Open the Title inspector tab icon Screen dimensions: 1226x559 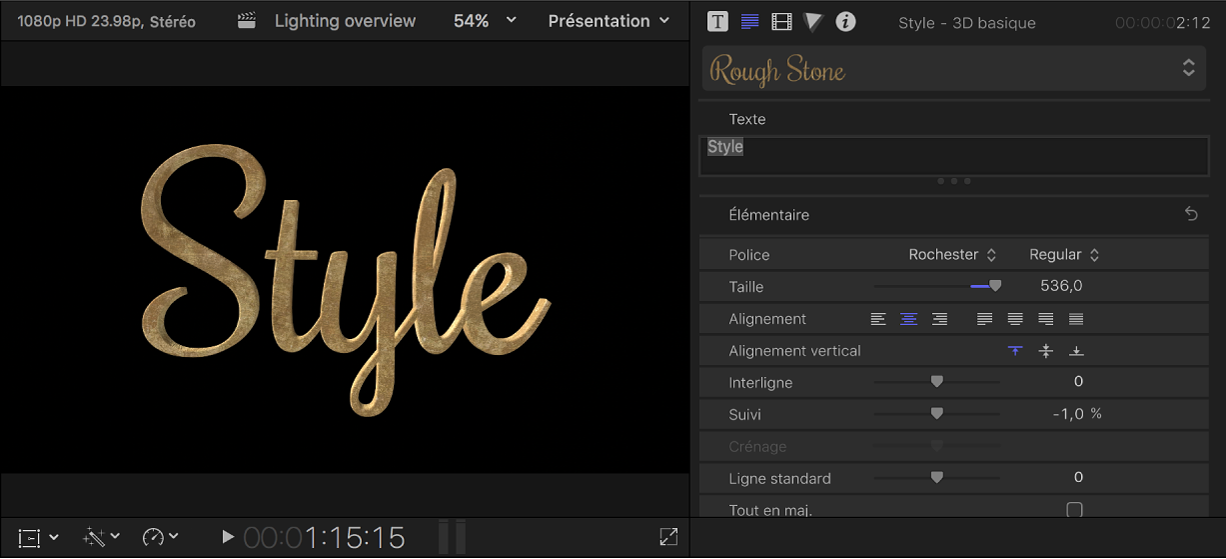pyautogui.click(x=717, y=21)
